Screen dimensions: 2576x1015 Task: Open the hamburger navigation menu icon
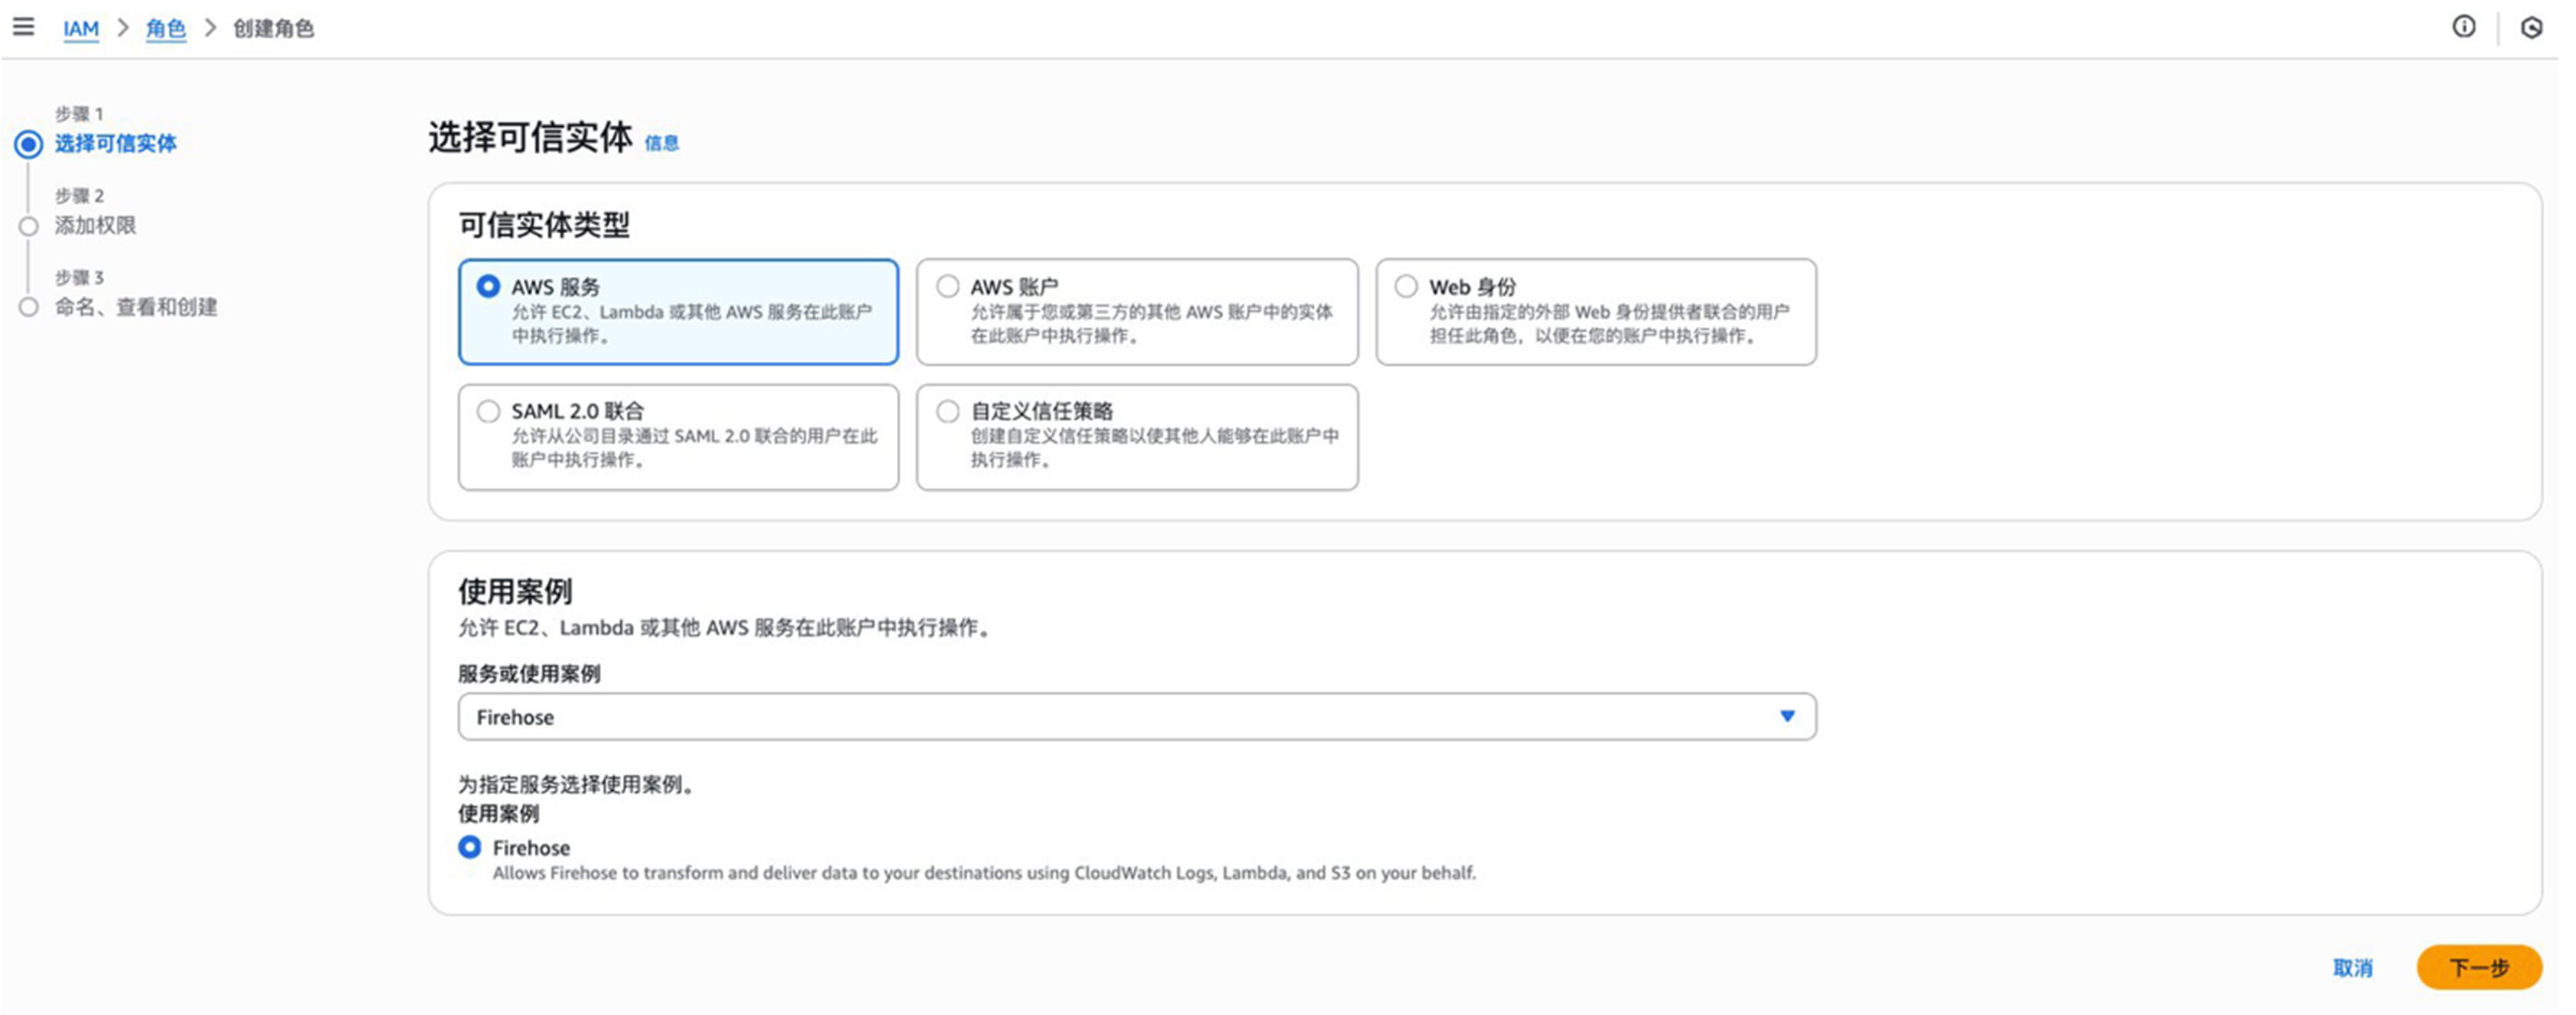tap(23, 27)
